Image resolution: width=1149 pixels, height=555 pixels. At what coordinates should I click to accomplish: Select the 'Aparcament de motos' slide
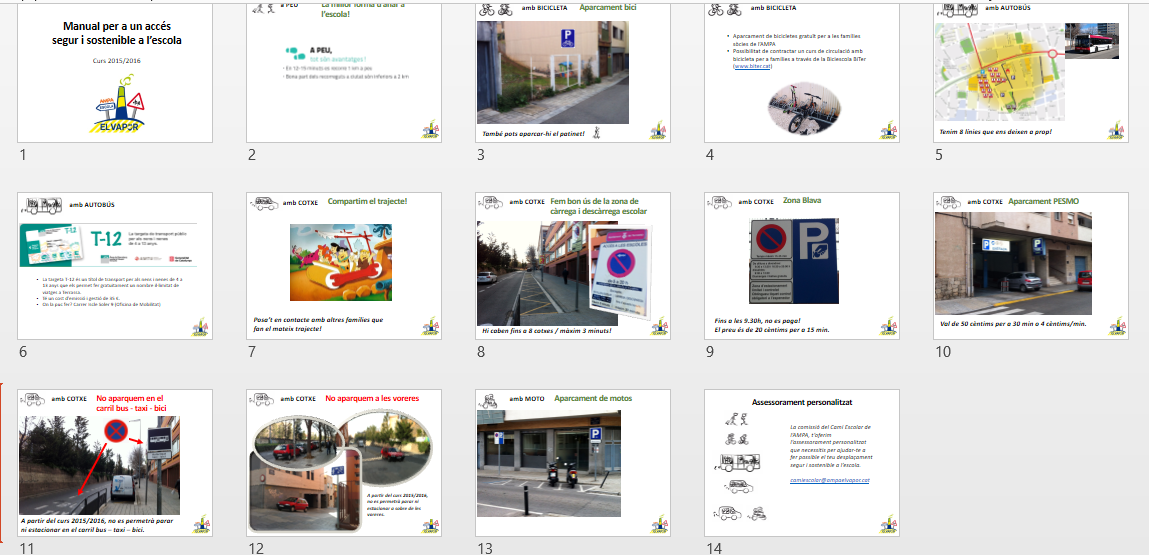[573, 462]
